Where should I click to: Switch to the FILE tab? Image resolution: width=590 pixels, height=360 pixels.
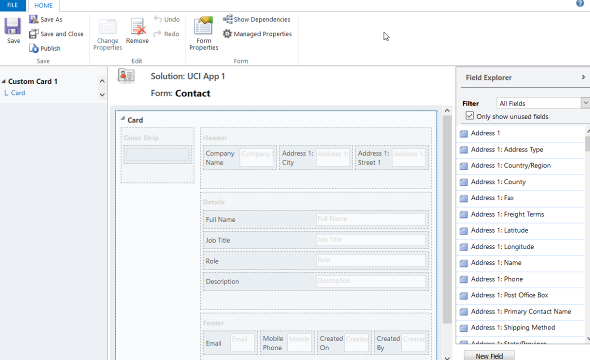click(12, 5)
